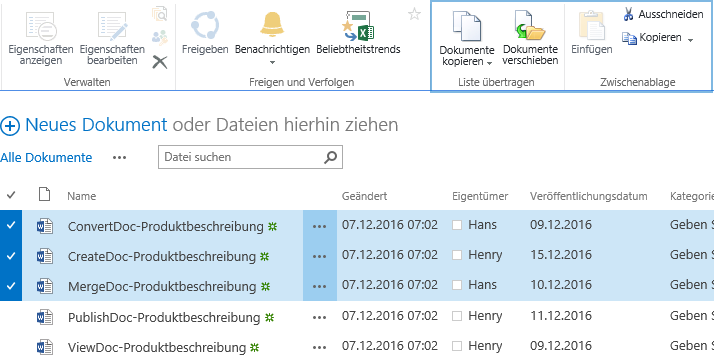The width and height of the screenshot is (714, 362).
Task: Click the Freigeben share icon
Action: click(x=205, y=25)
